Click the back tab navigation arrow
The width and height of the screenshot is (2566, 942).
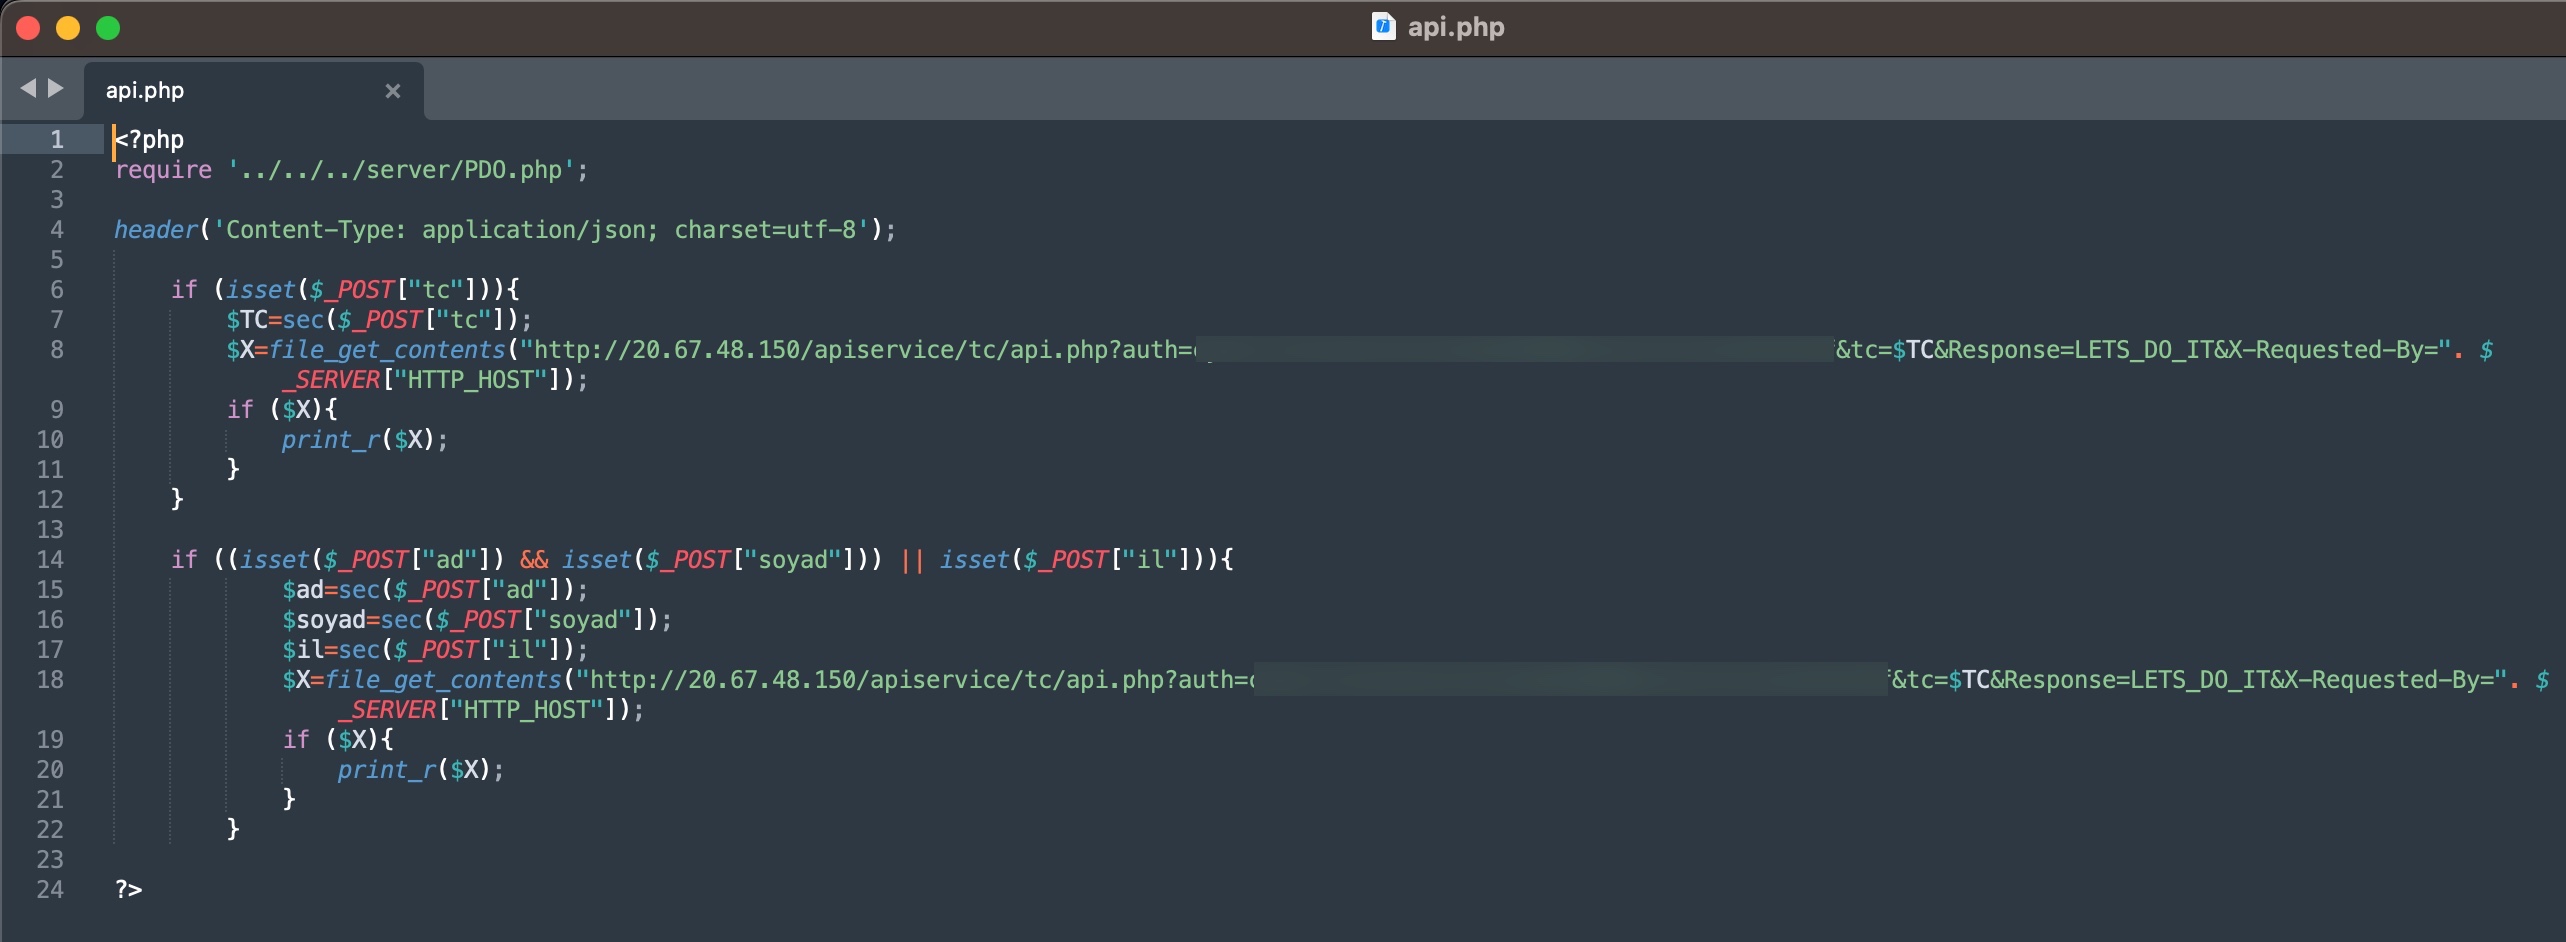tap(28, 89)
